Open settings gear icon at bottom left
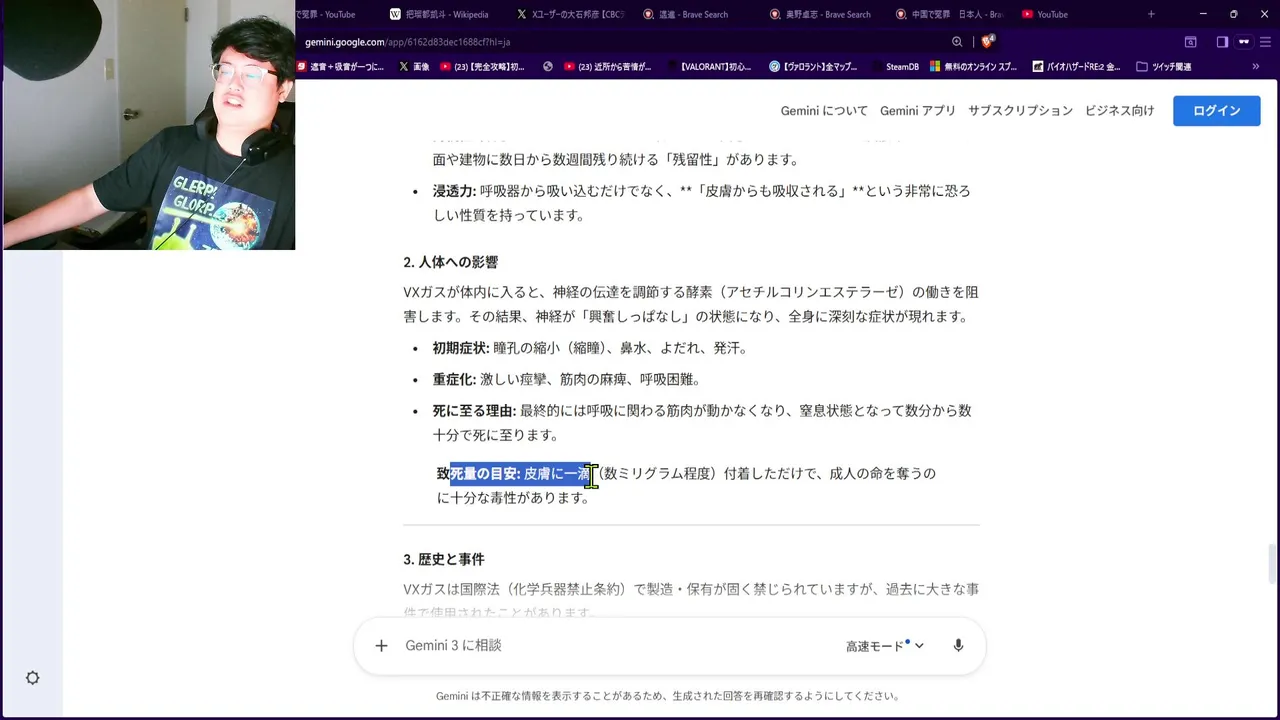Image resolution: width=1280 pixels, height=720 pixels. coord(32,678)
